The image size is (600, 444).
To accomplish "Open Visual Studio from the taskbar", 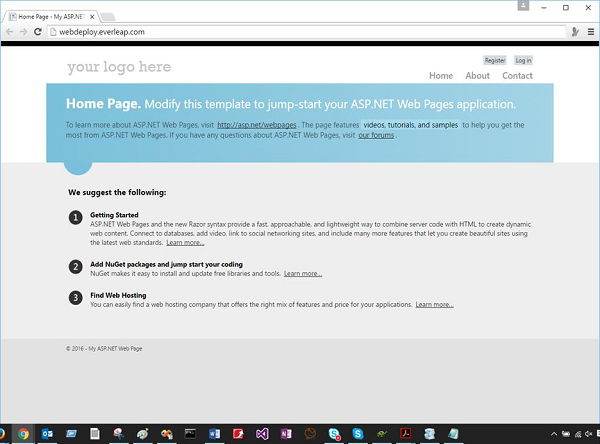I will point(262,434).
